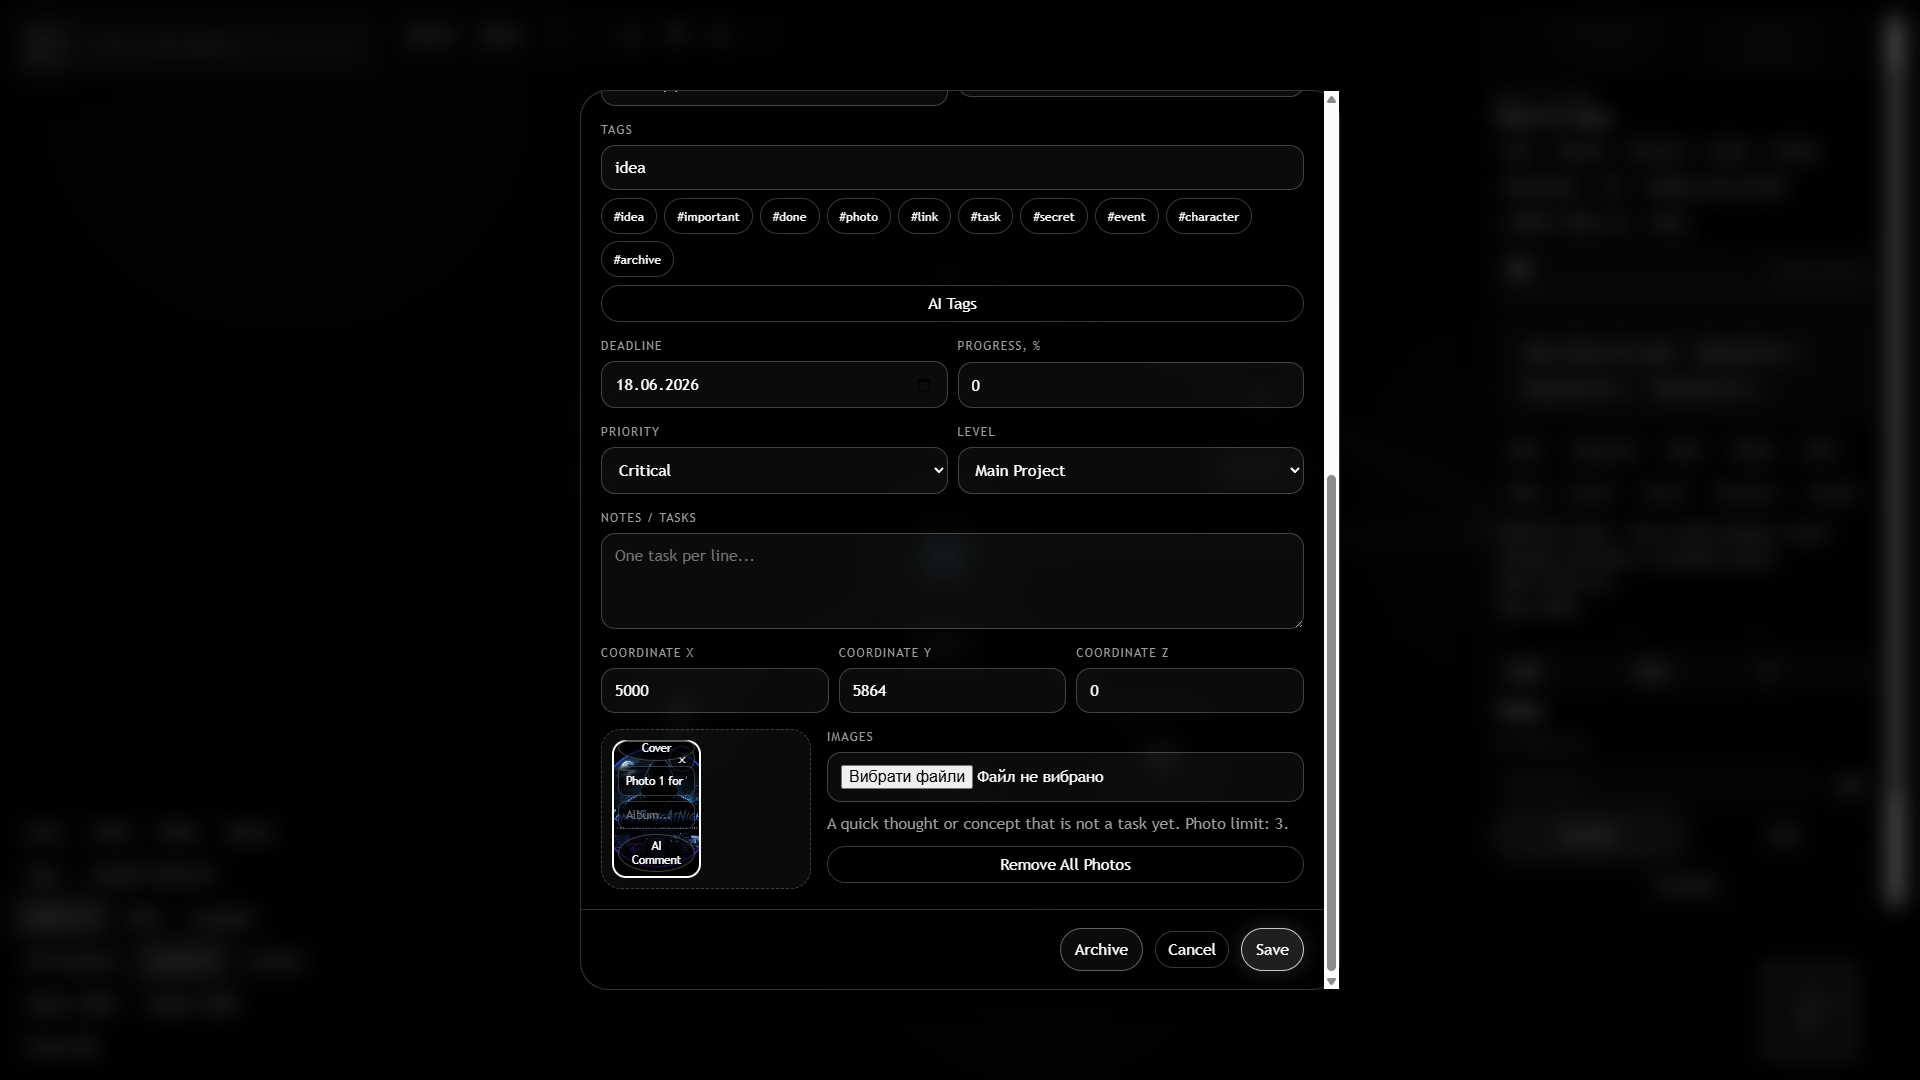Toggle the #character tag chip

[x=1208, y=217]
